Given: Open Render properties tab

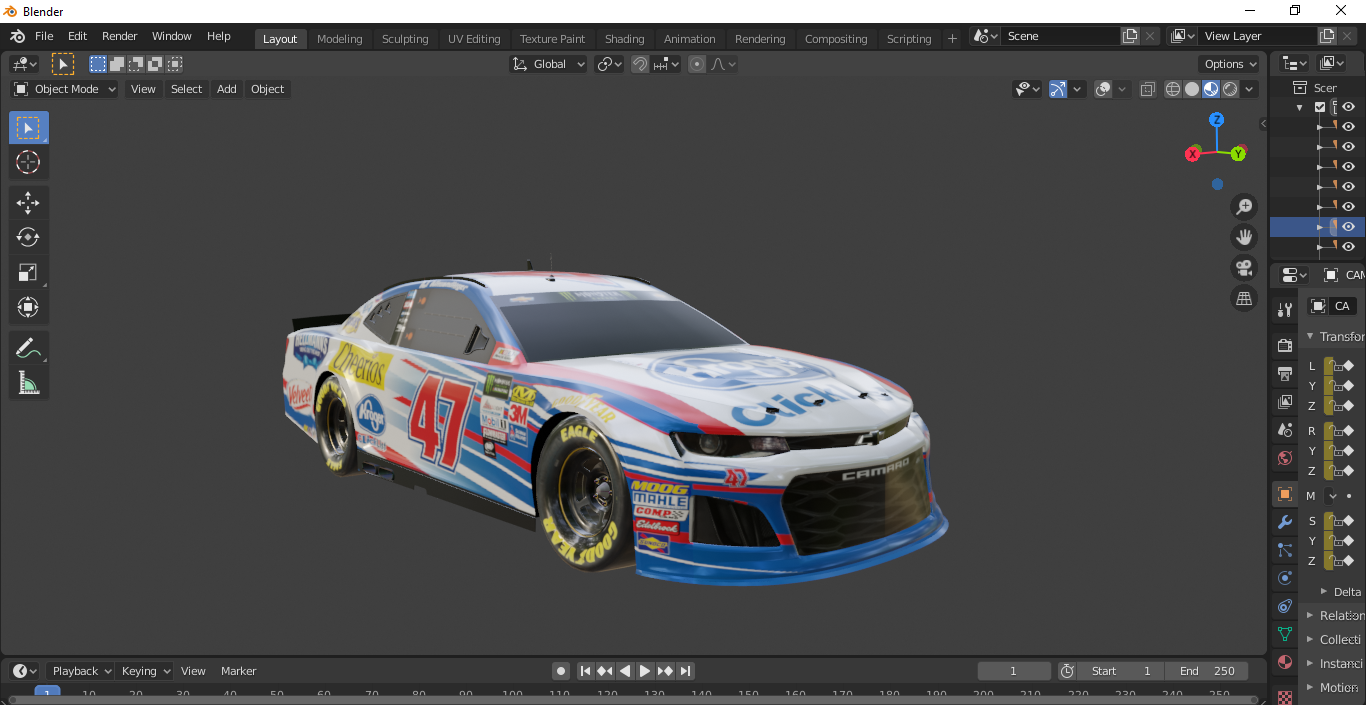Looking at the screenshot, I should (1285, 346).
